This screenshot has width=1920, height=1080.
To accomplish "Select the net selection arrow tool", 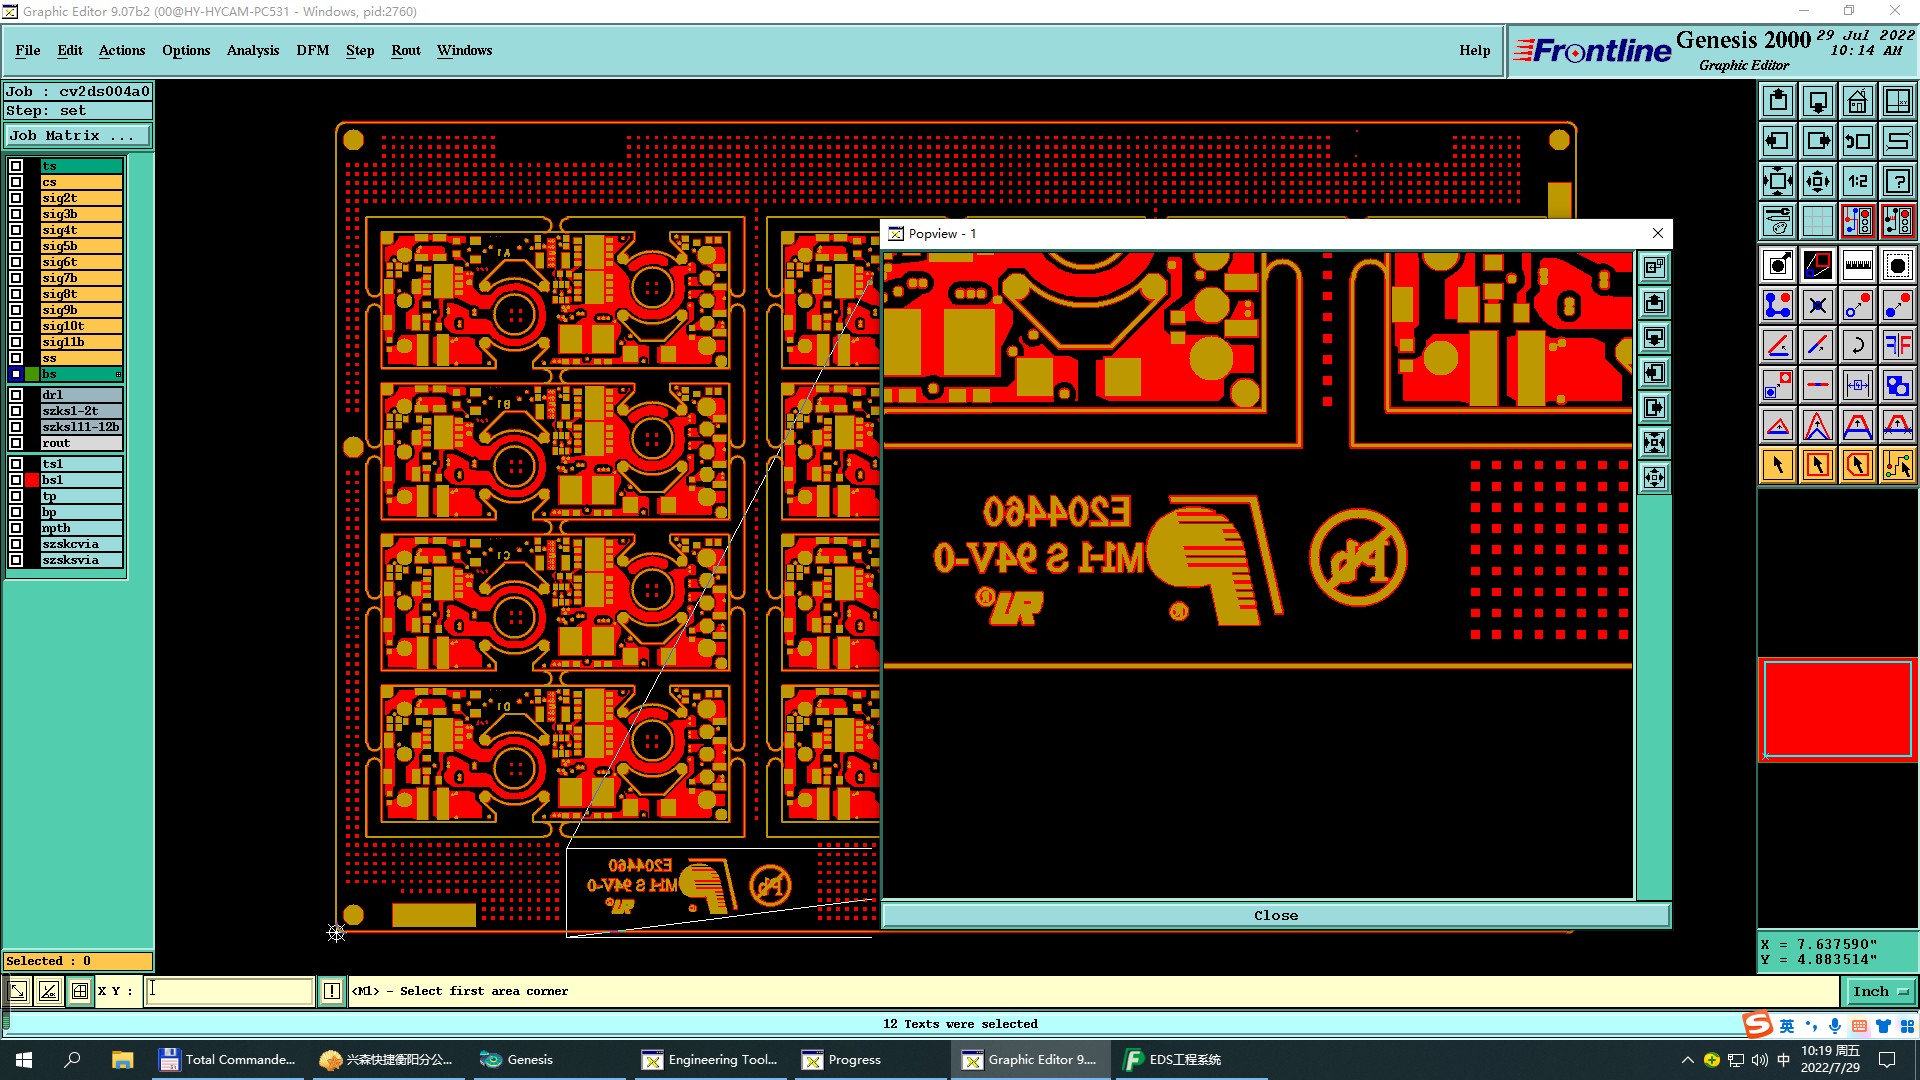I will click(x=1897, y=465).
